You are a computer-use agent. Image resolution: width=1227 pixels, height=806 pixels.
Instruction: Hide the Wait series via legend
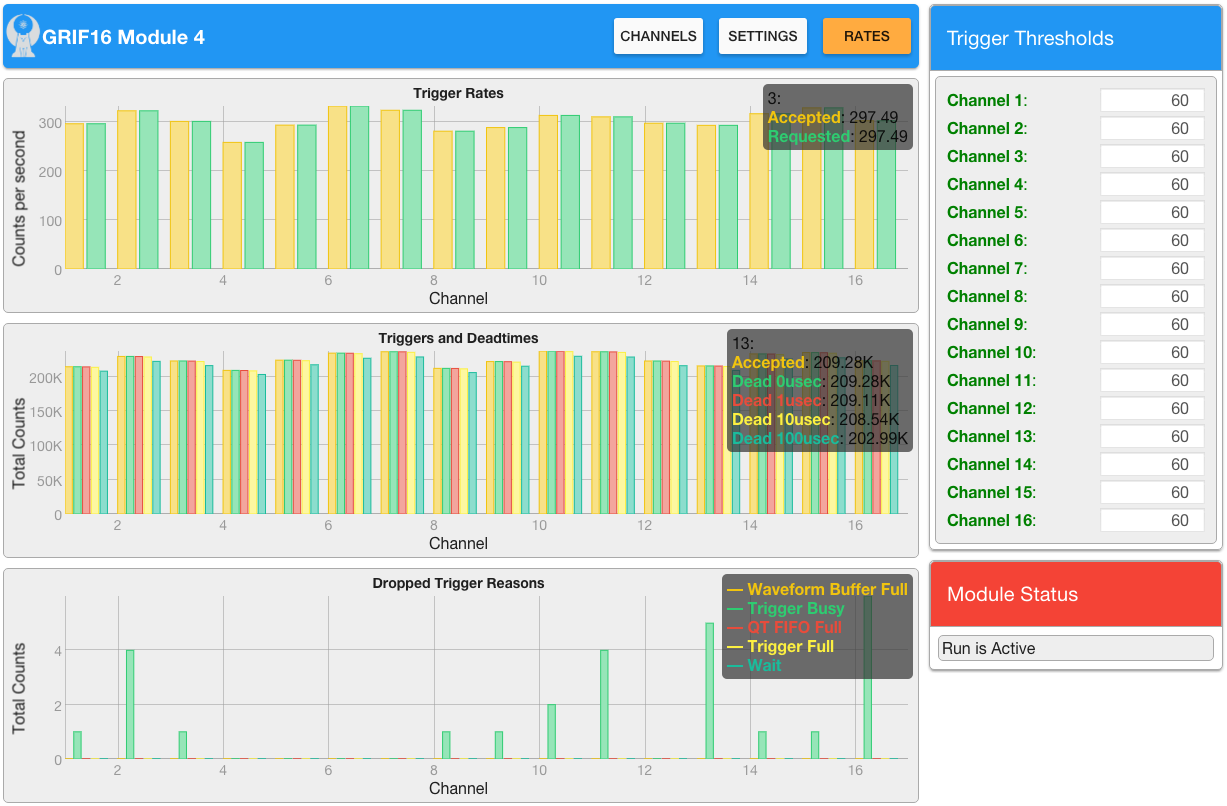click(x=764, y=665)
